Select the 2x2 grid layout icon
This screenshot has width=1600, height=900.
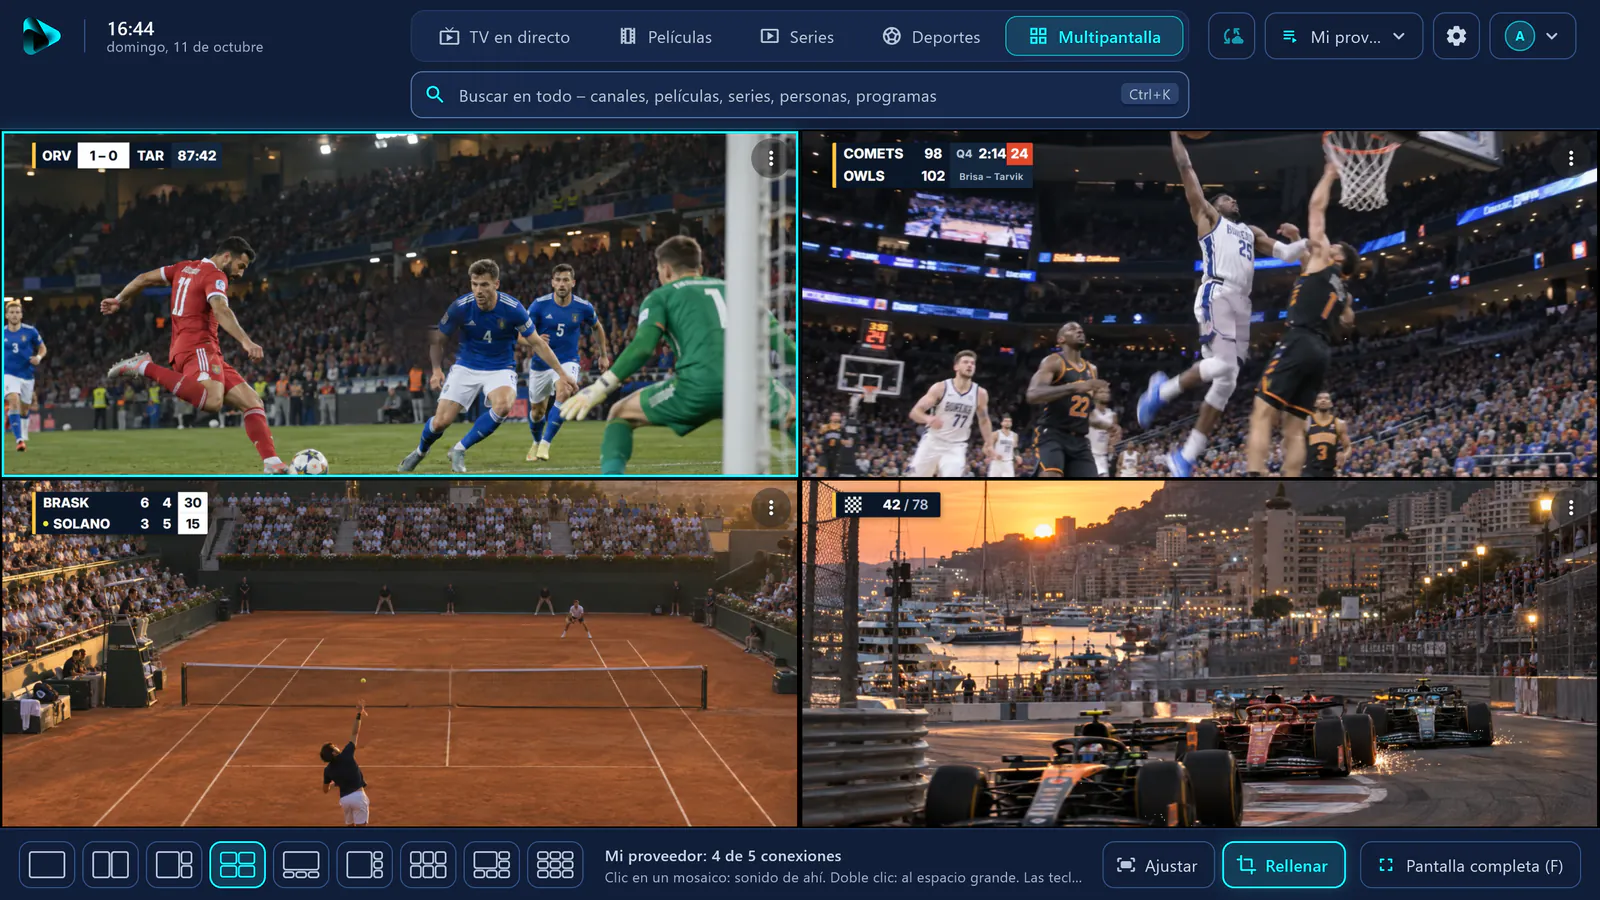click(237, 865)
